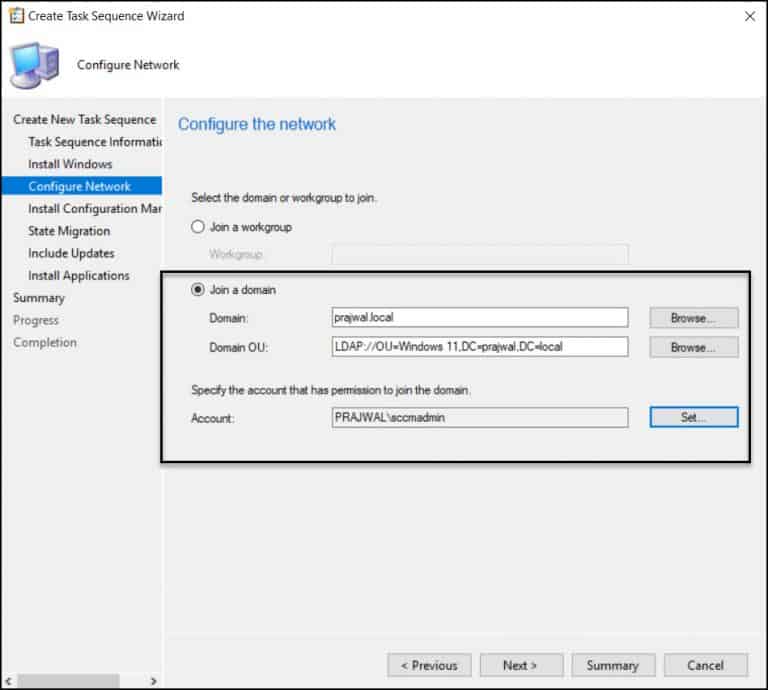The height and width of the screenshot is (690, 768).
Task: Select the Progress step in the sidebar
Action: pos(36,320)
